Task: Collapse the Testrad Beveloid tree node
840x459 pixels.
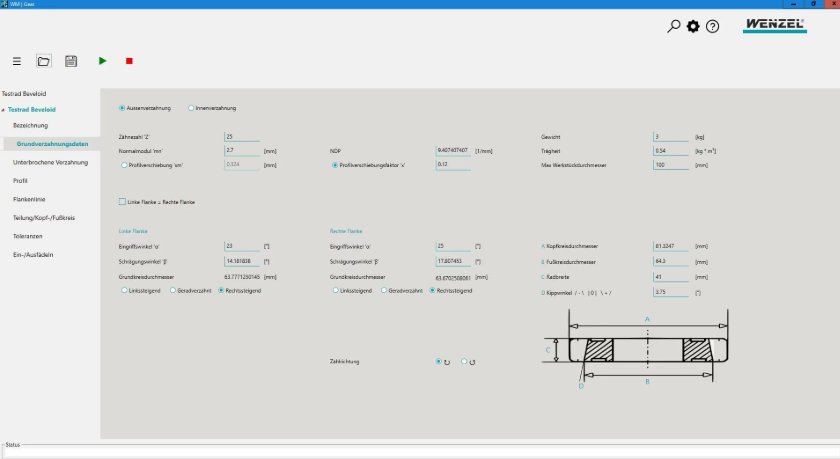Action: pyautogui.click(x=4, y=109)
